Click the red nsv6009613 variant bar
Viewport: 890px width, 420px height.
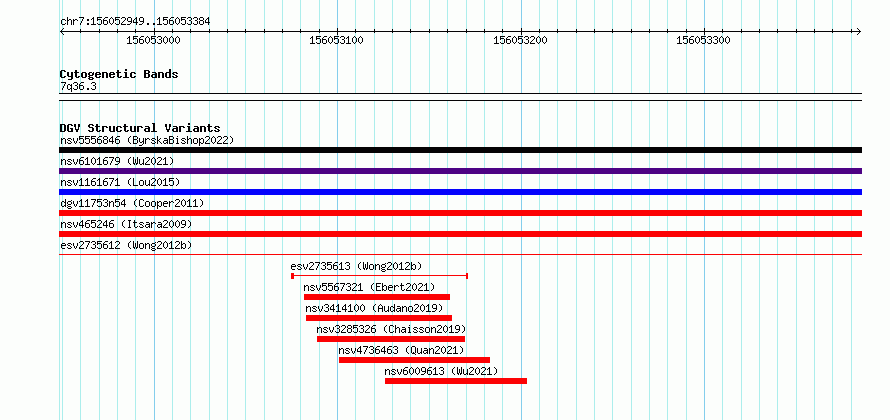[x=456, y=381]
